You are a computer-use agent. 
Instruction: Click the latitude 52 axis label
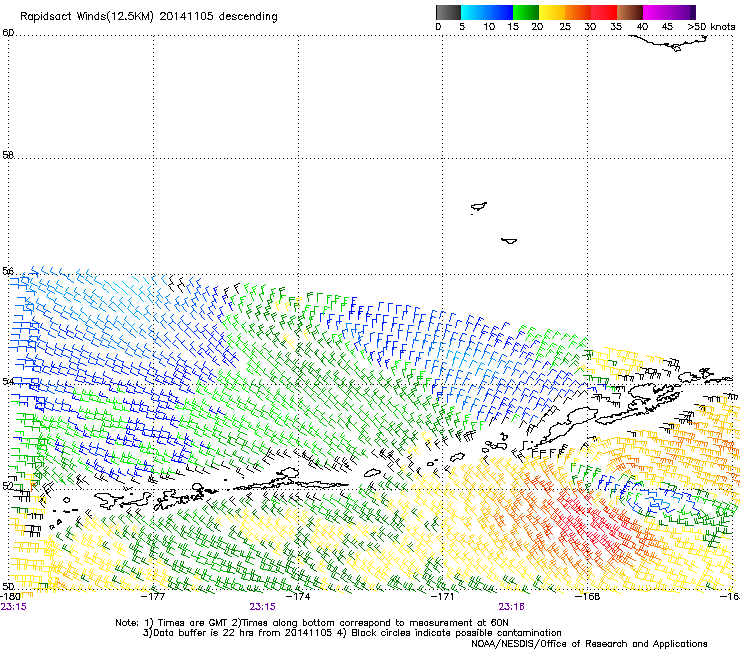click(x=8, y=486)
